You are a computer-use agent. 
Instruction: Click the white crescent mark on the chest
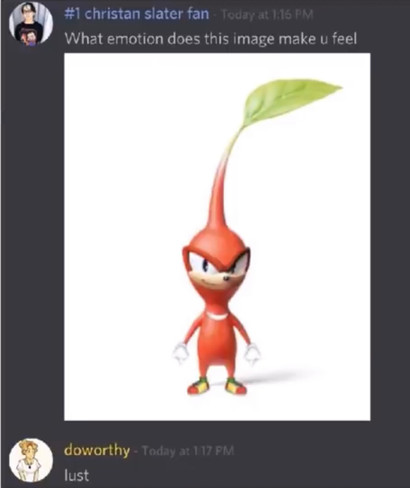pyautogui.click(x=217, y=314)
